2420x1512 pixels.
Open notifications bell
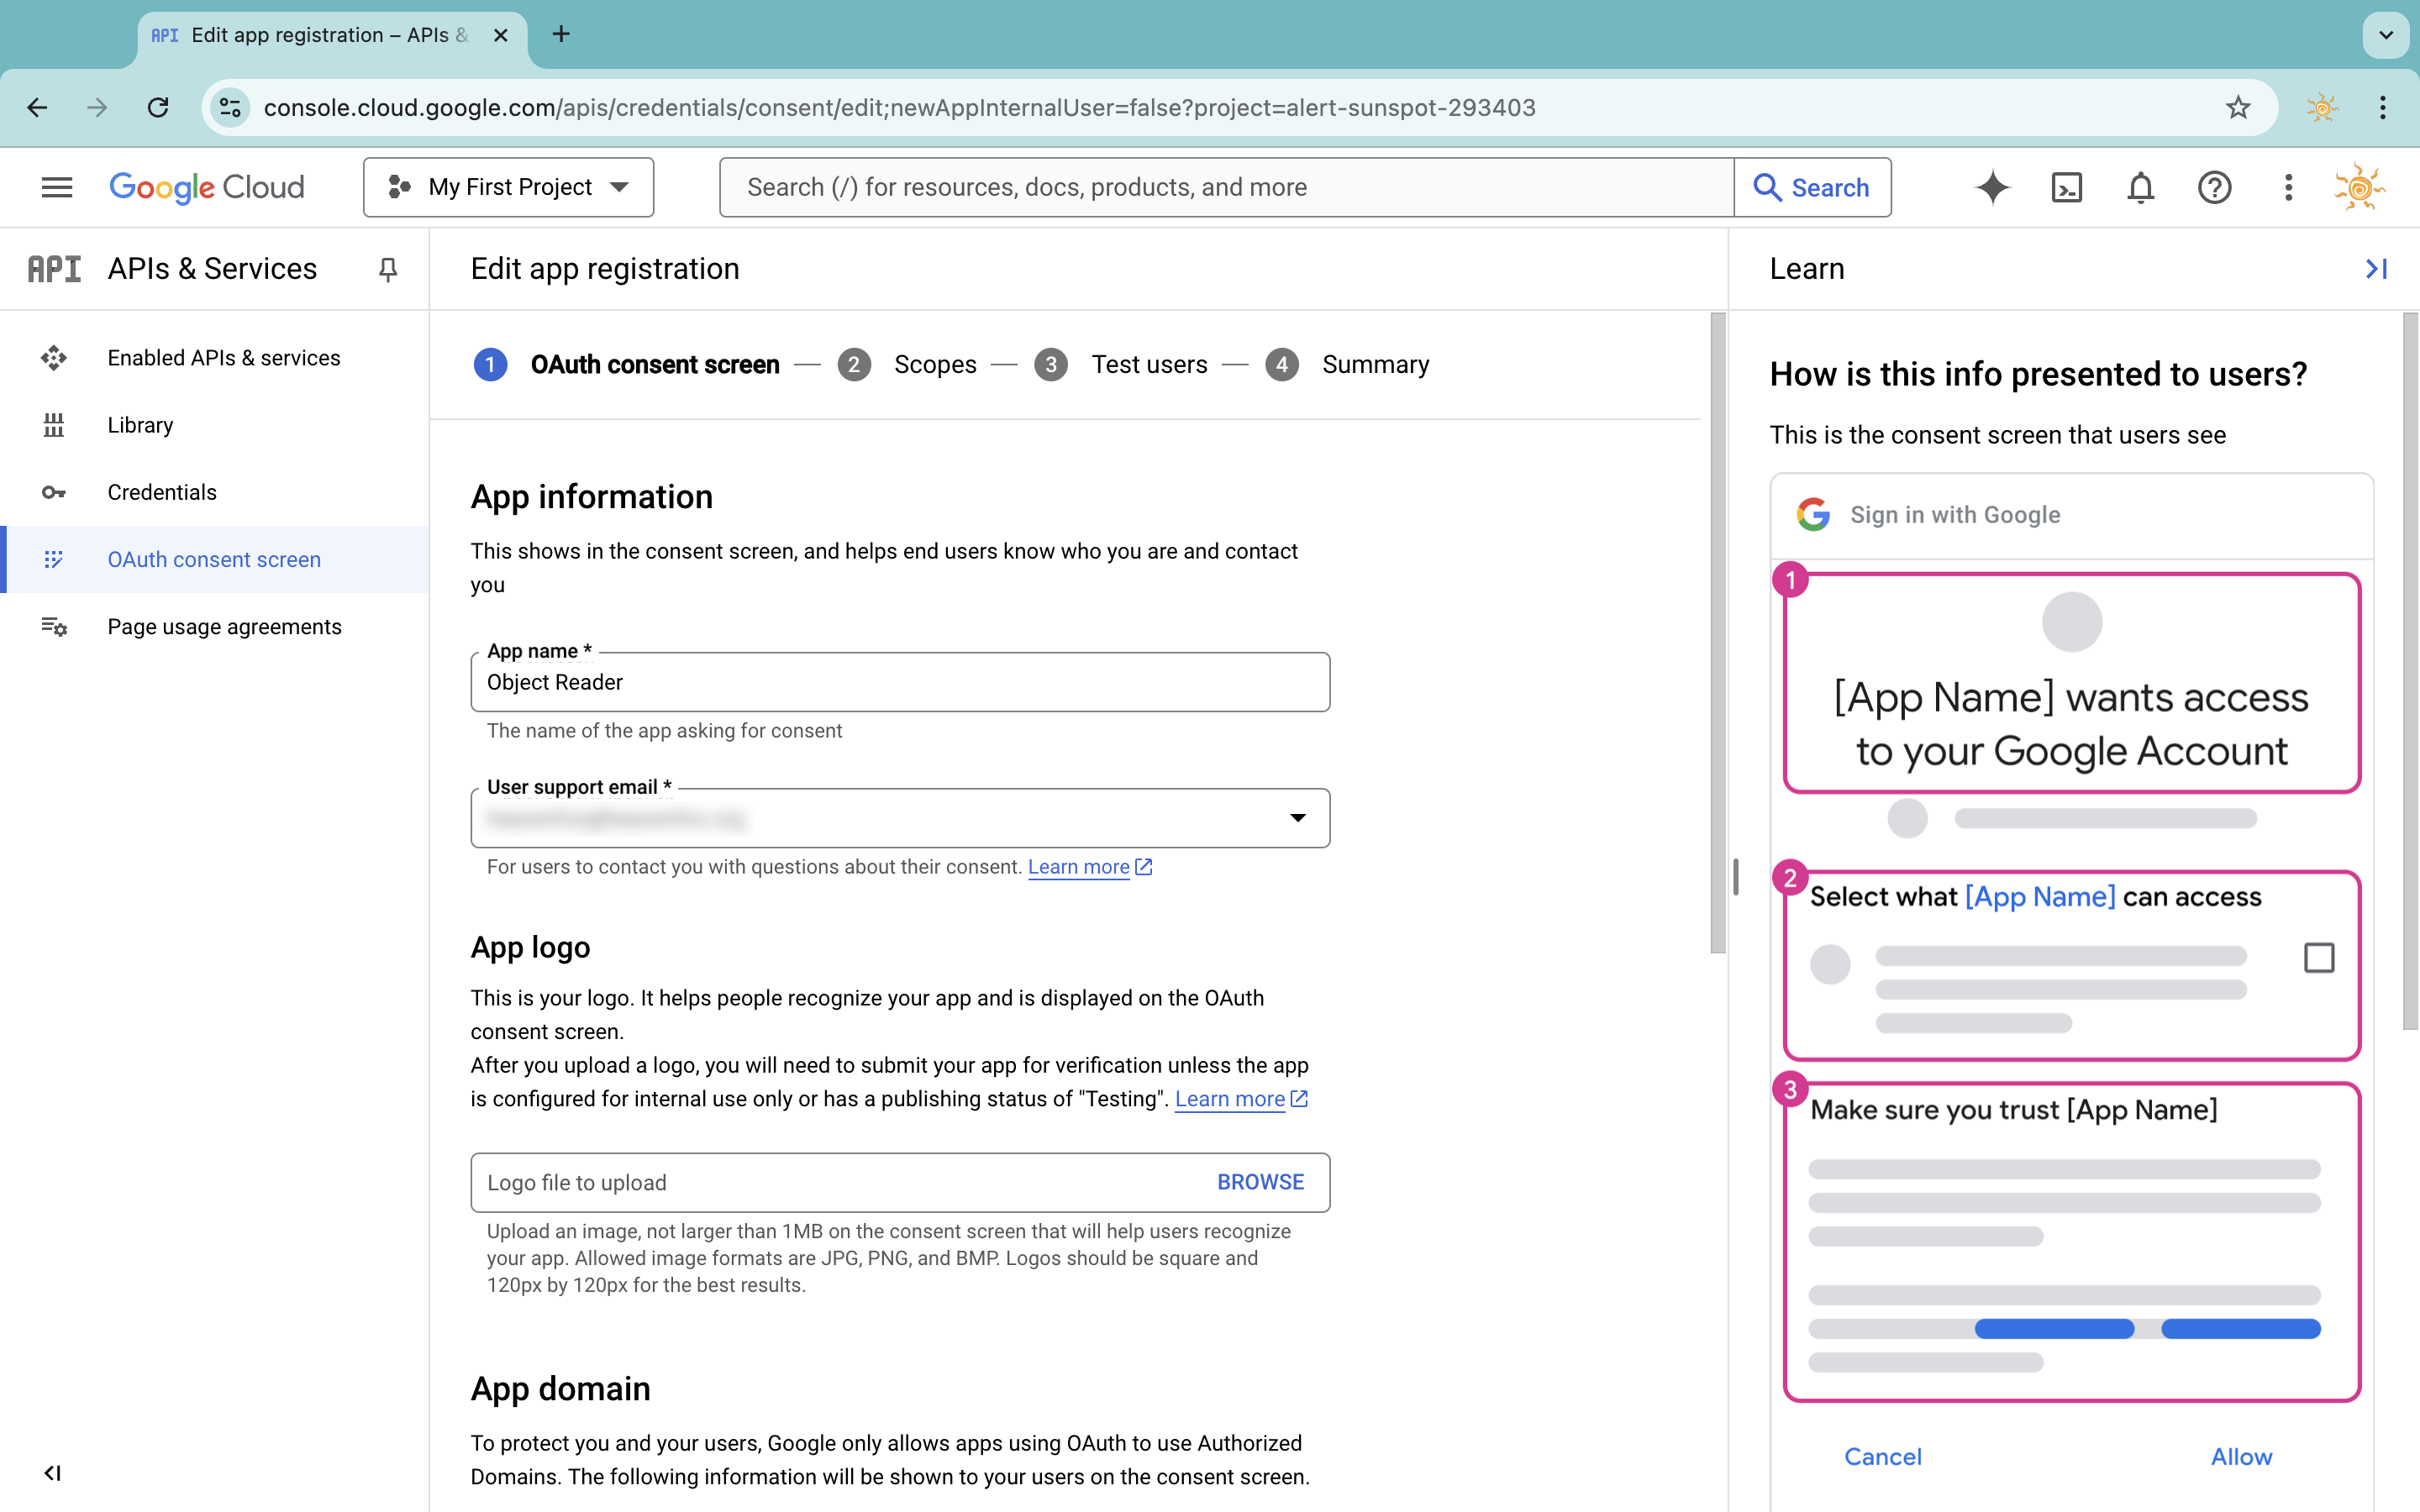pyautogui.click(x=2140, y=187)
